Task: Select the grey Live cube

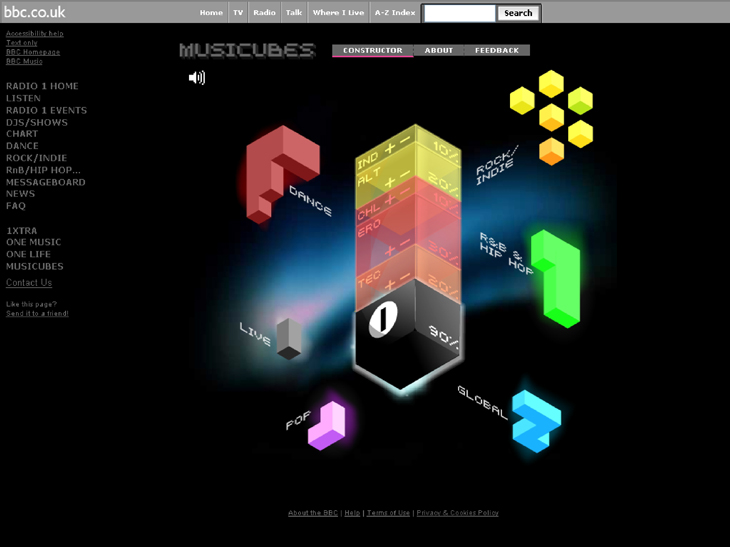Action: (289, 338)
